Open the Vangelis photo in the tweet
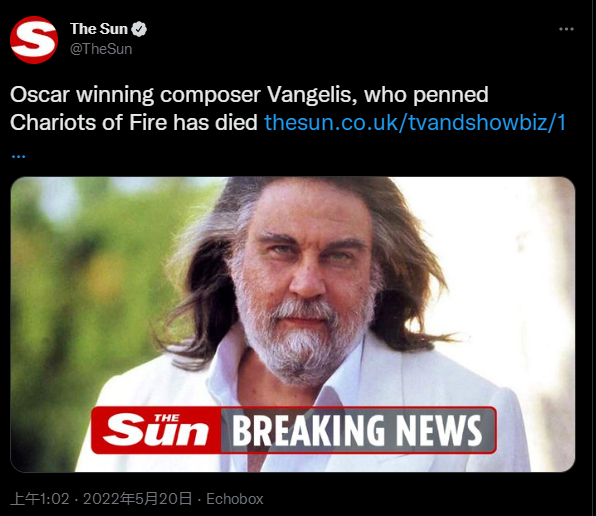The width and height of the screenshot is (596, 516). click(x=293, y=324)
